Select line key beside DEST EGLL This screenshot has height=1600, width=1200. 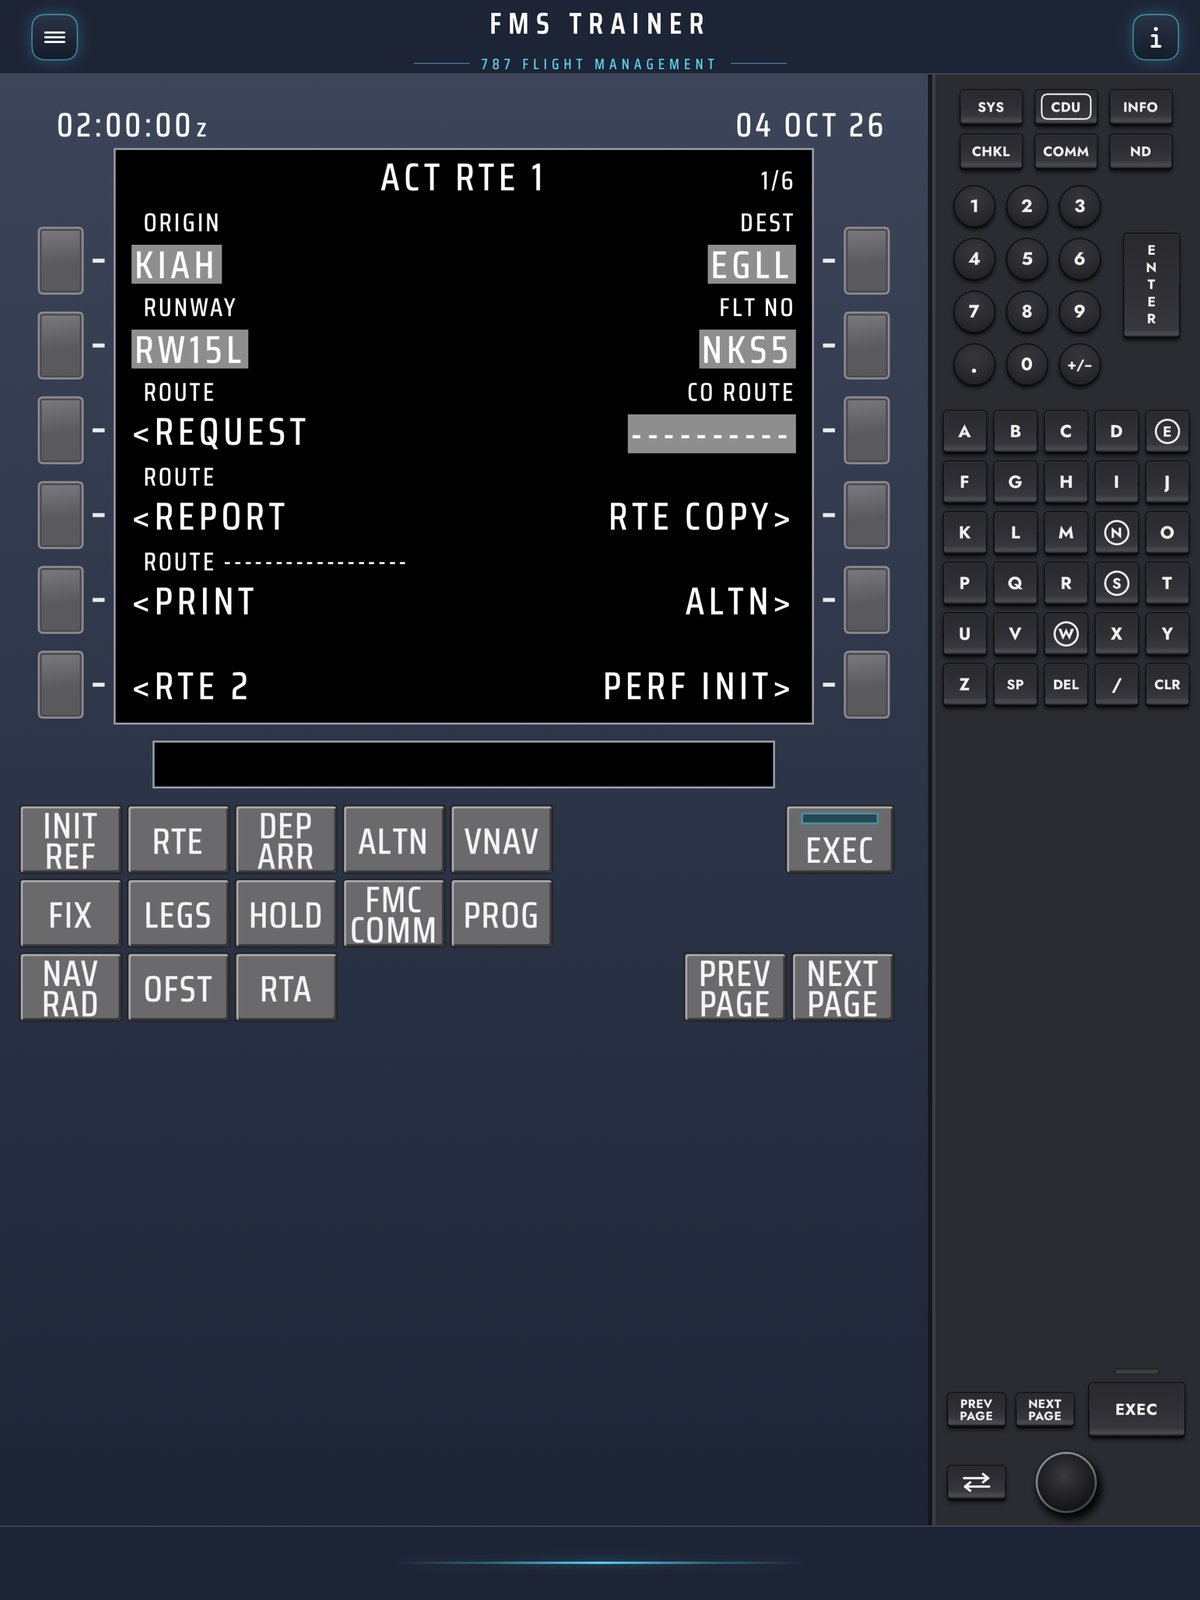[x=867, y=261]
